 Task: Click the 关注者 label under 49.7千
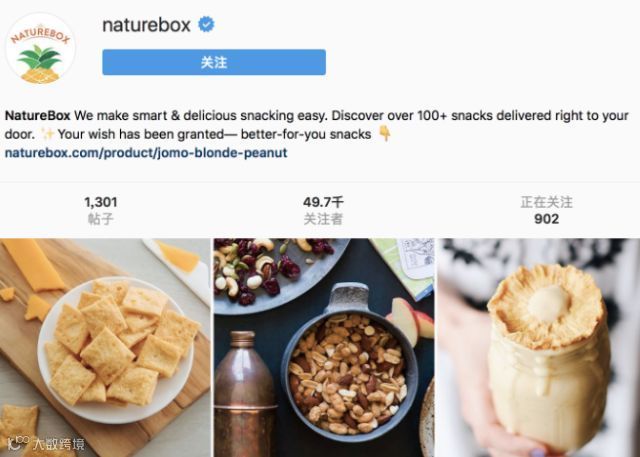point(323,219)
